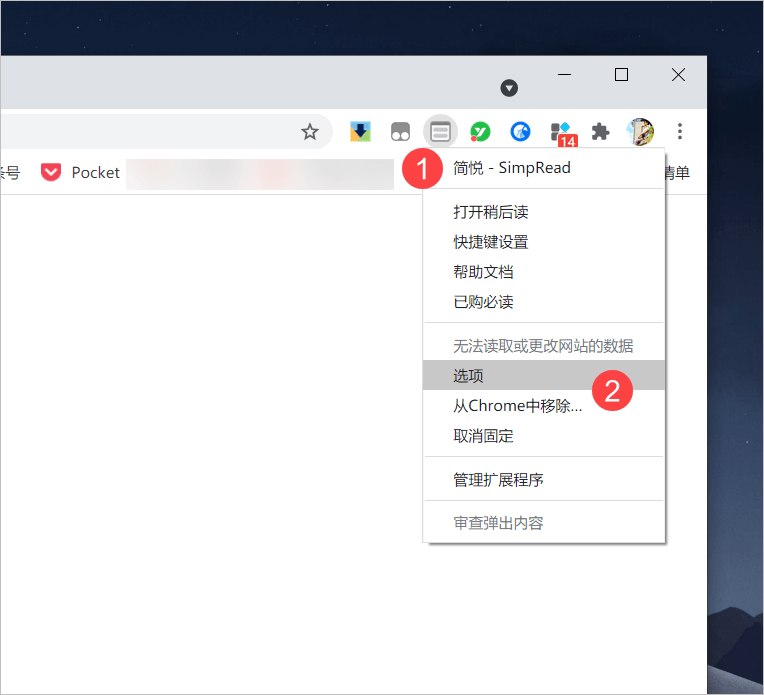Open the green Y extension icon
764x695 pixels.
click(480, 132)
